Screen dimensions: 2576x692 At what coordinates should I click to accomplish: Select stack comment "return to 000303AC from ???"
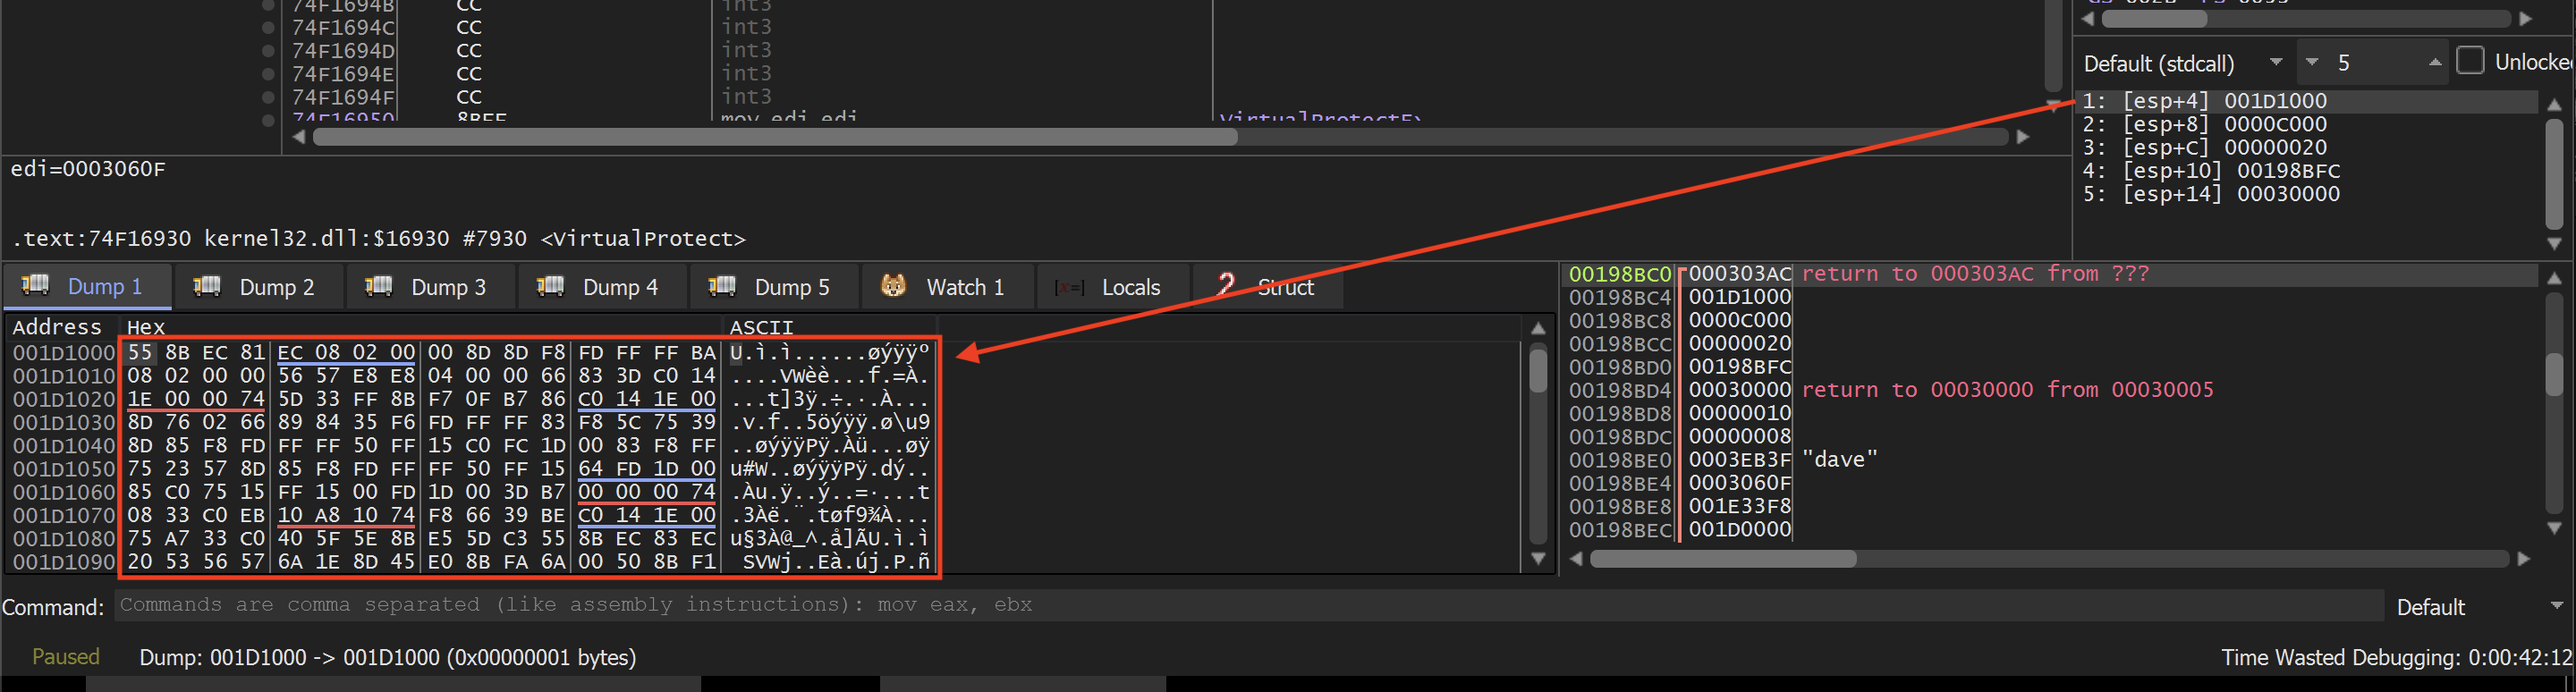pos(1975,273)
